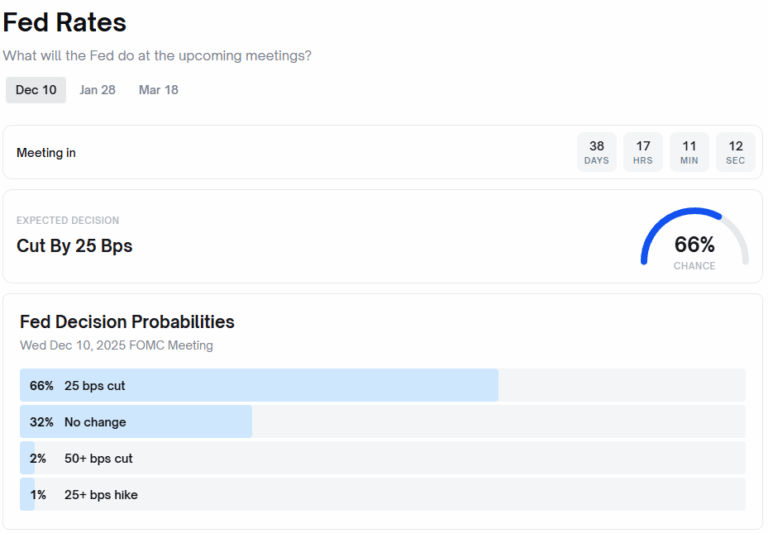This screenshot has width=768, height=533.
Task: Click the 17 hours countdown box
Action: pyautogui.click(x=643, y=152)
